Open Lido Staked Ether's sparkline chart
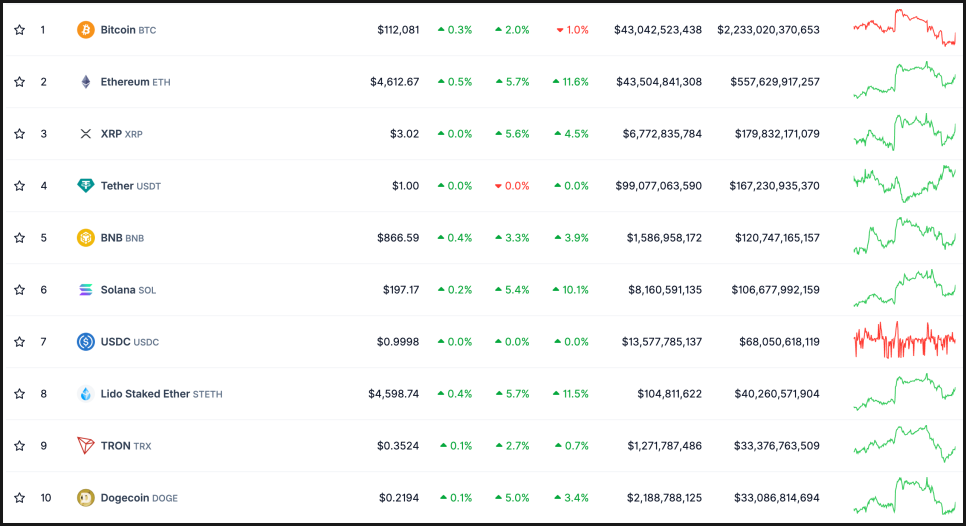The image size is (966, 526). [x=904, y=392]
